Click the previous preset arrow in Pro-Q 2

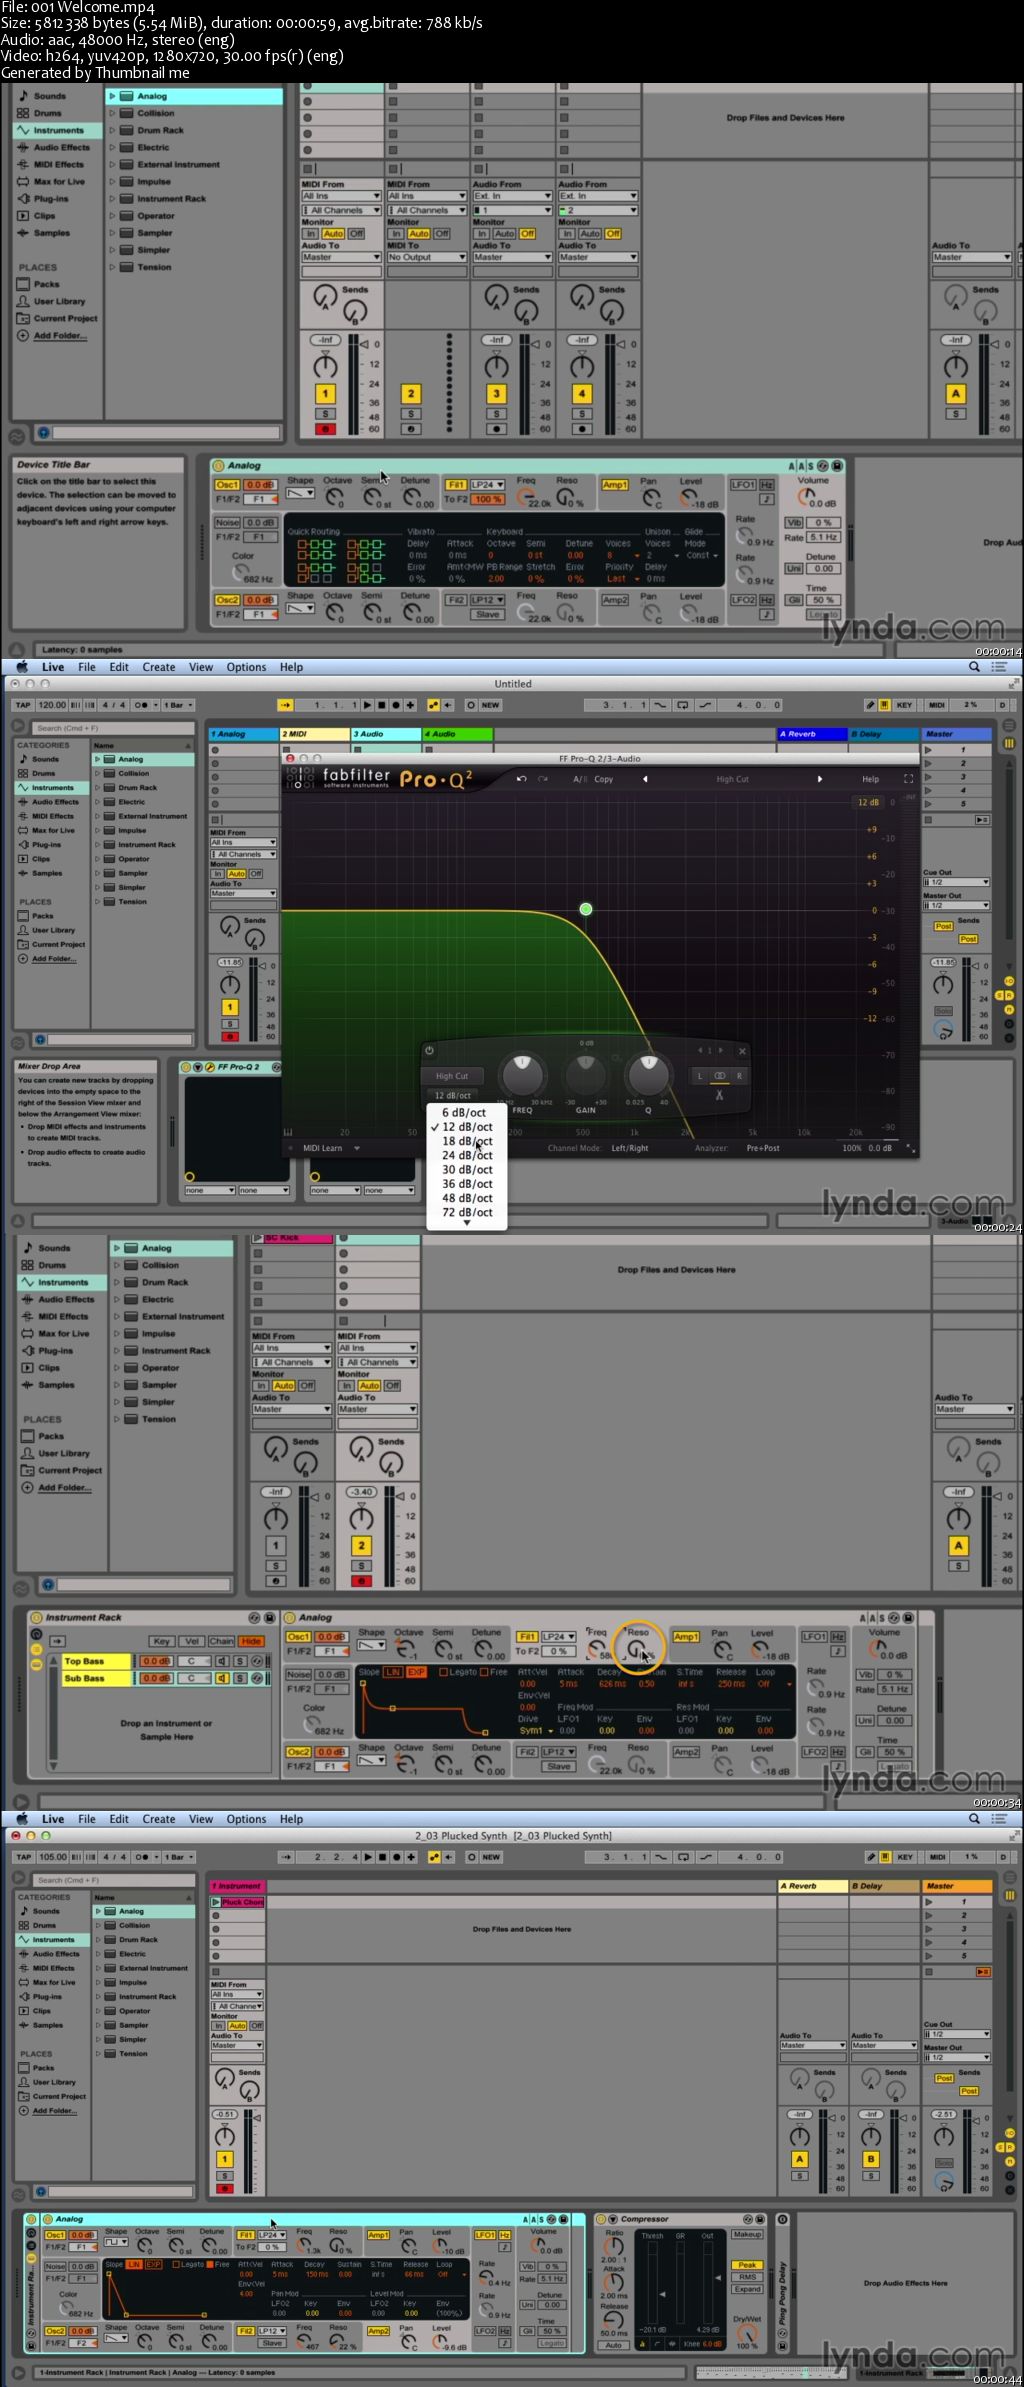tap(644, 779)
